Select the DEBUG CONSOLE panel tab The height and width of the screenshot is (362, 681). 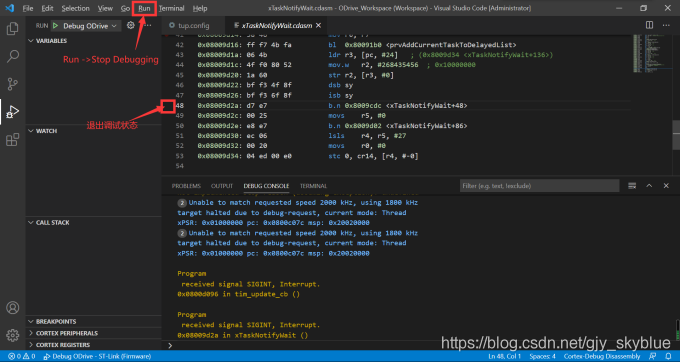click(266, 186)
